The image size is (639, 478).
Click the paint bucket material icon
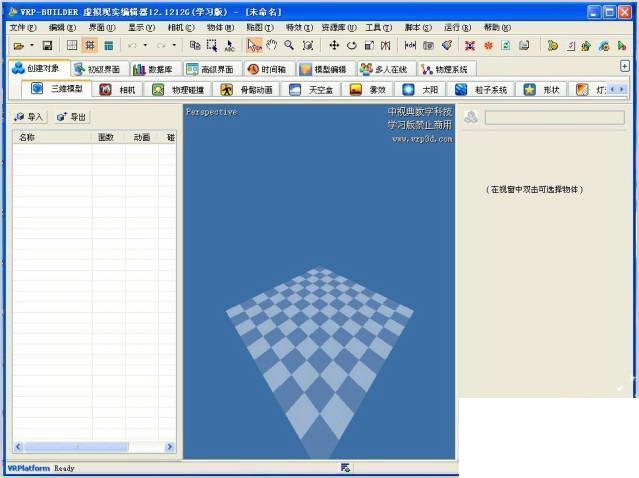point(447,45)
